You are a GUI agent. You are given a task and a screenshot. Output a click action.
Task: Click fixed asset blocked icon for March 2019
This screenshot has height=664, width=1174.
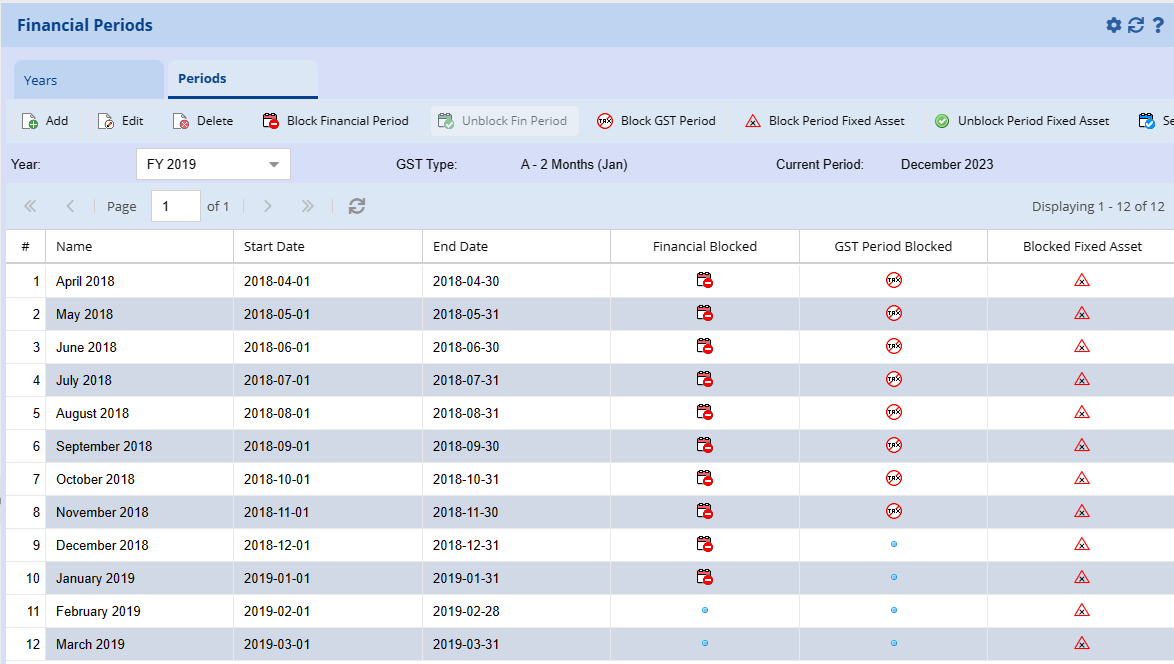pos(1081,644)
